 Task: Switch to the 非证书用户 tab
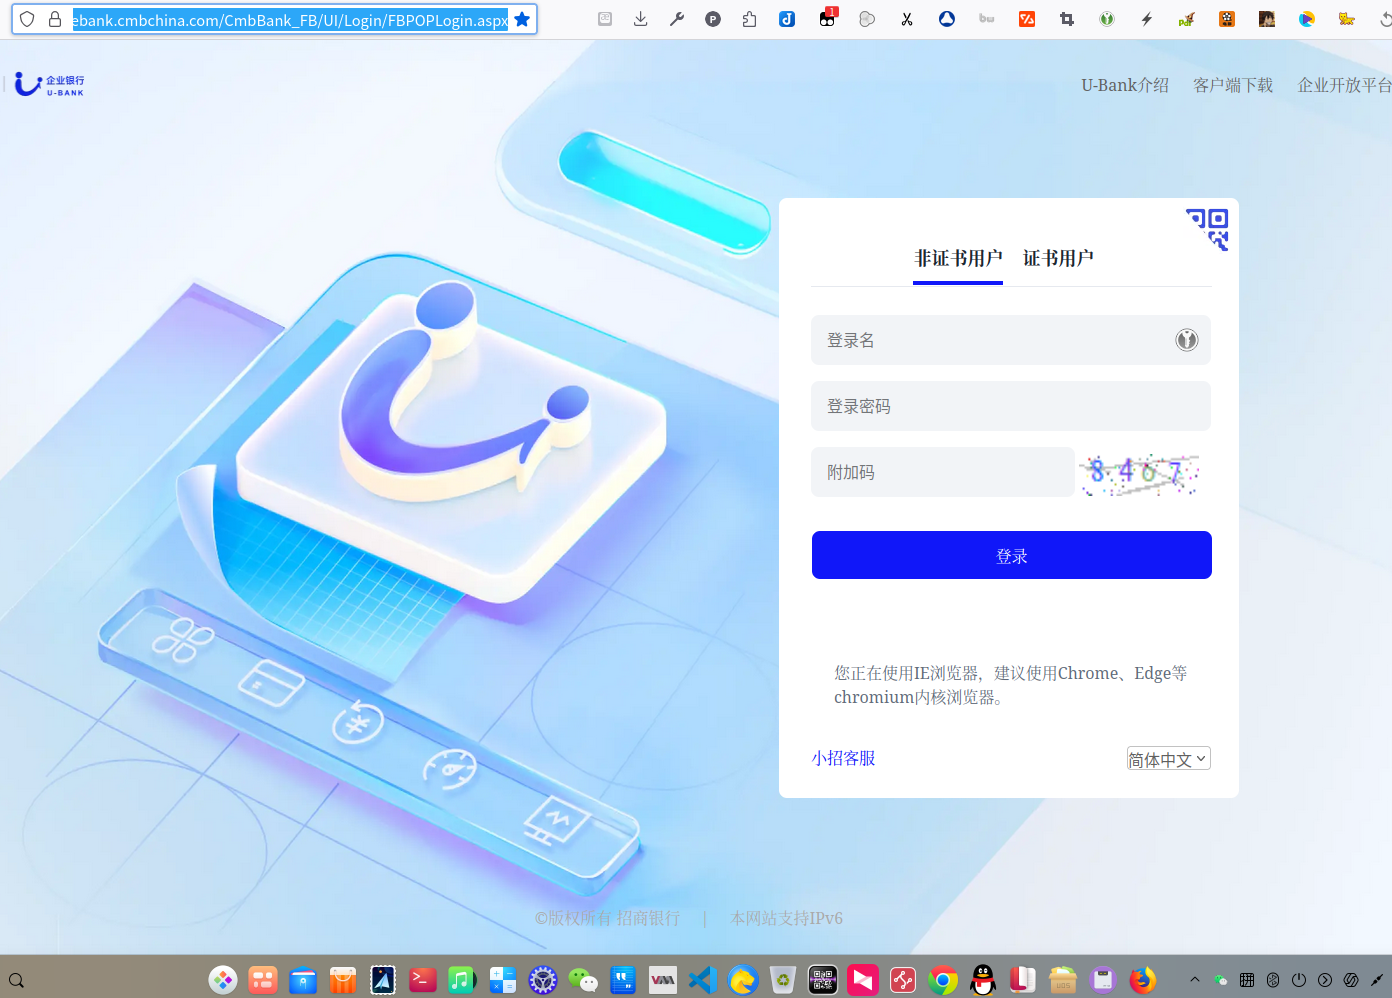[958, 258]
